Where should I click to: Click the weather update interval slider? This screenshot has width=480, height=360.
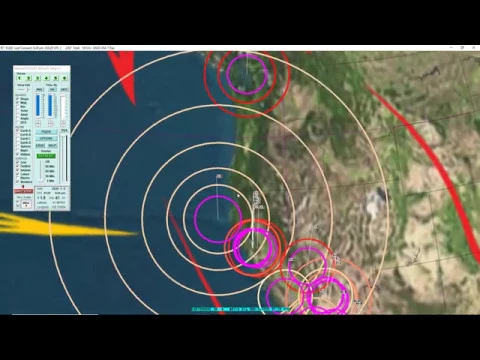click(41, 172)
